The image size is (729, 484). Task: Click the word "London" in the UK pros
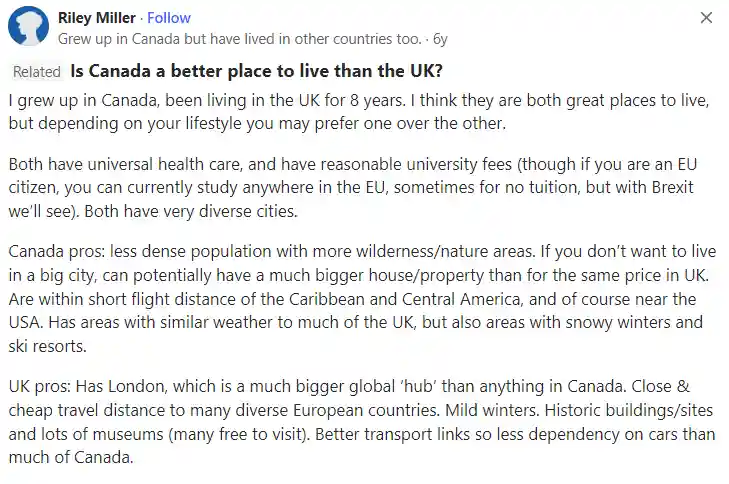138,386
